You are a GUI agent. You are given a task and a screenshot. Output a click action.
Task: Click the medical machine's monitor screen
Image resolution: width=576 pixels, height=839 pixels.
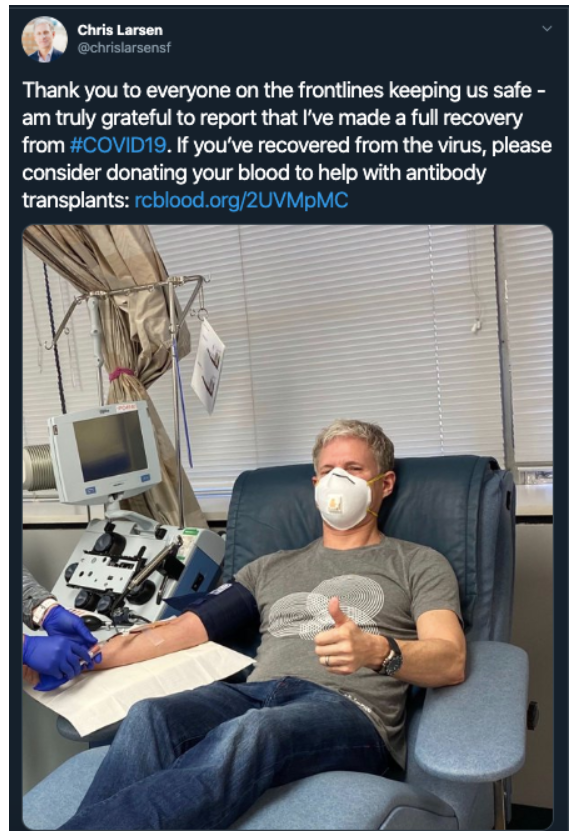(x=110, y=446)
